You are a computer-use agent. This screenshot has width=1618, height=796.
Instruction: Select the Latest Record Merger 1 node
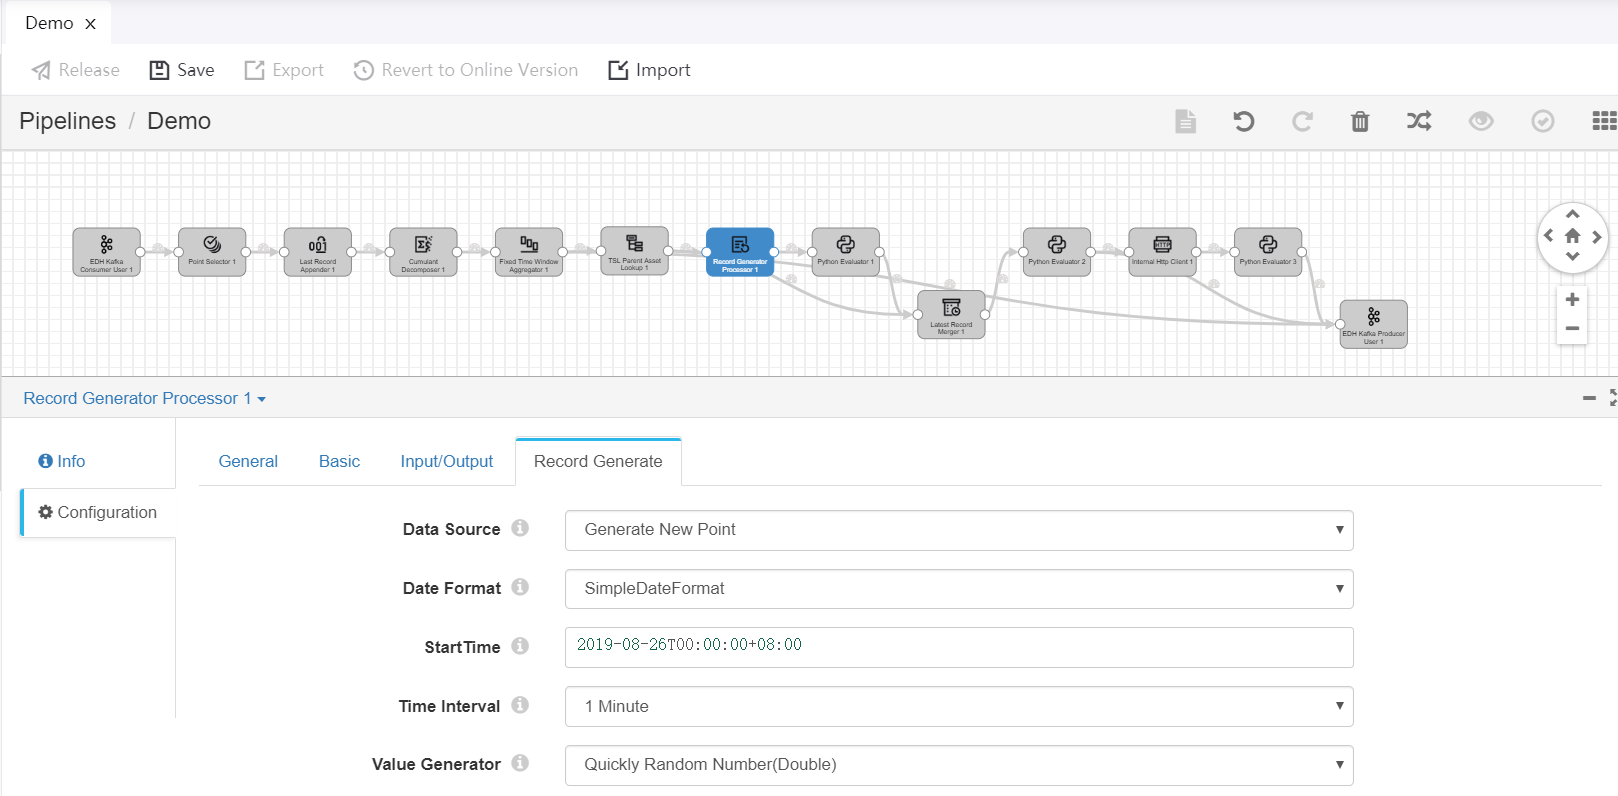coord(951,315)
